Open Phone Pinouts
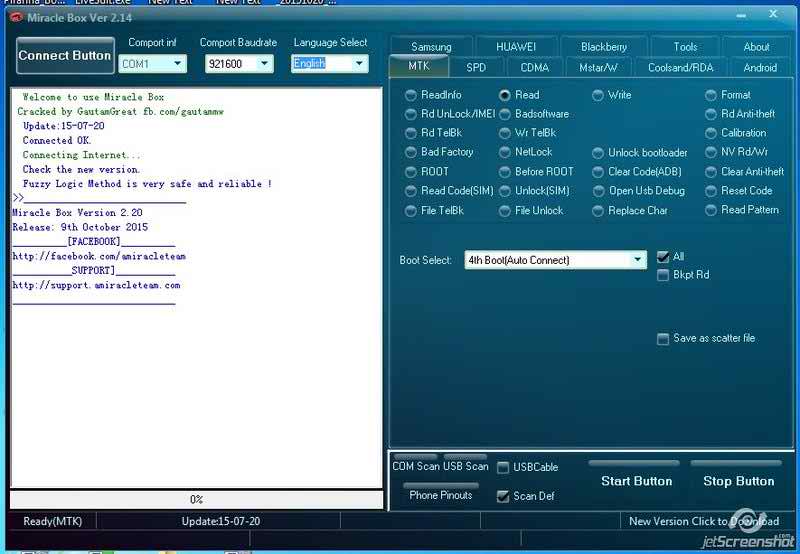800x554 pixels. coord(441,494)
